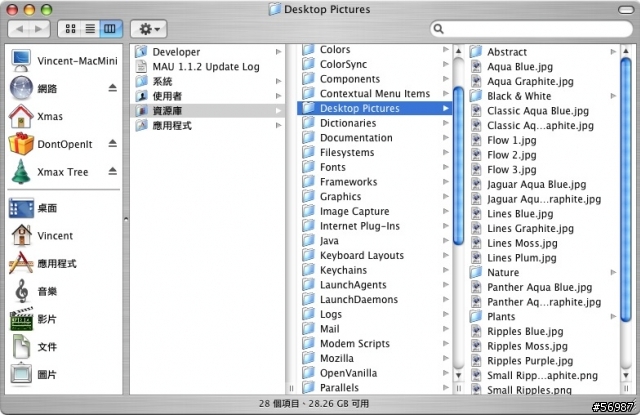Open the 音樂 music sidebar icon

coord(22,291)
